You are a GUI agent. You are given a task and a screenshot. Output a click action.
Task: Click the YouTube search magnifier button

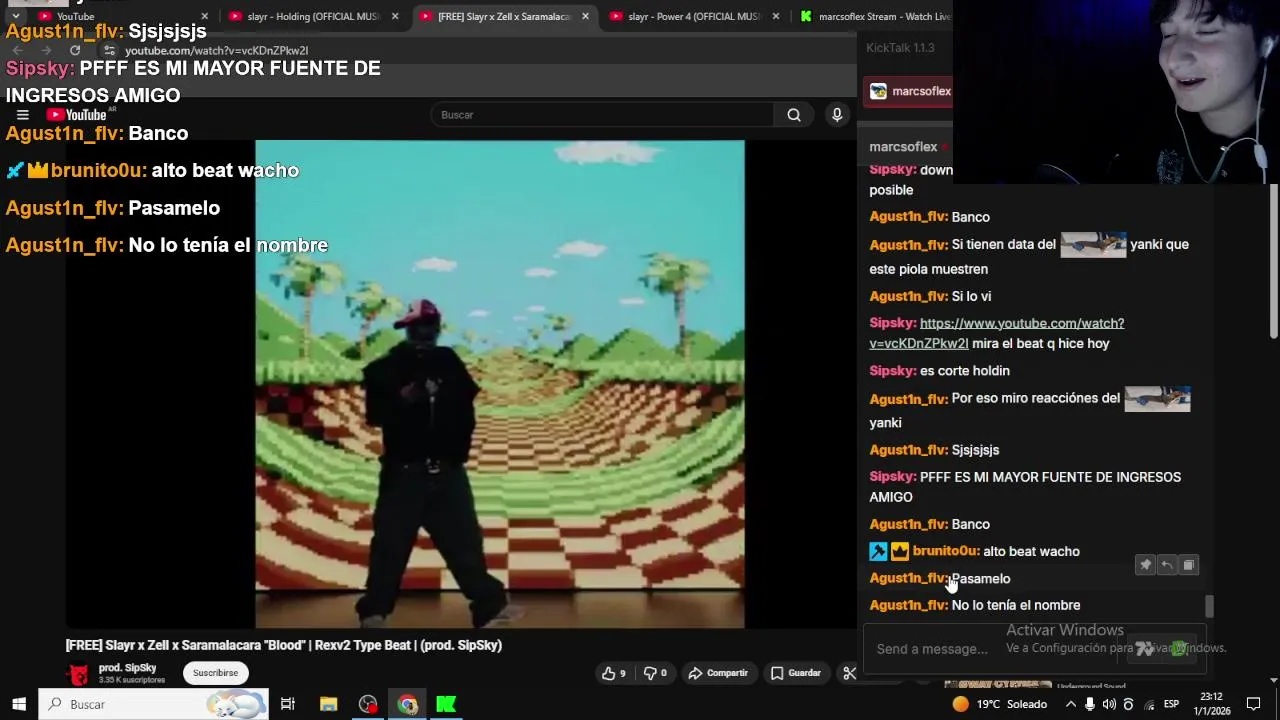[x=794, y=115]
